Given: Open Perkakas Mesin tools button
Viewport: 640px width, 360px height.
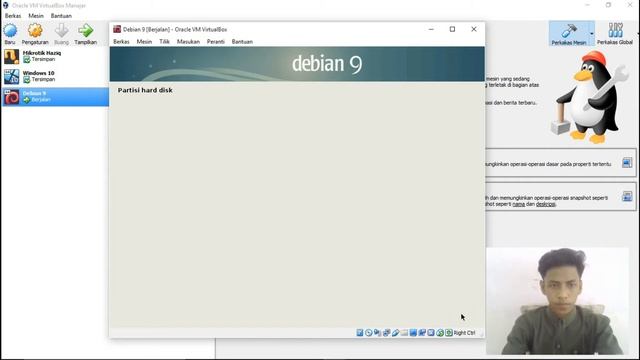Looking at the screenshot, I should [x=569, y=33].
